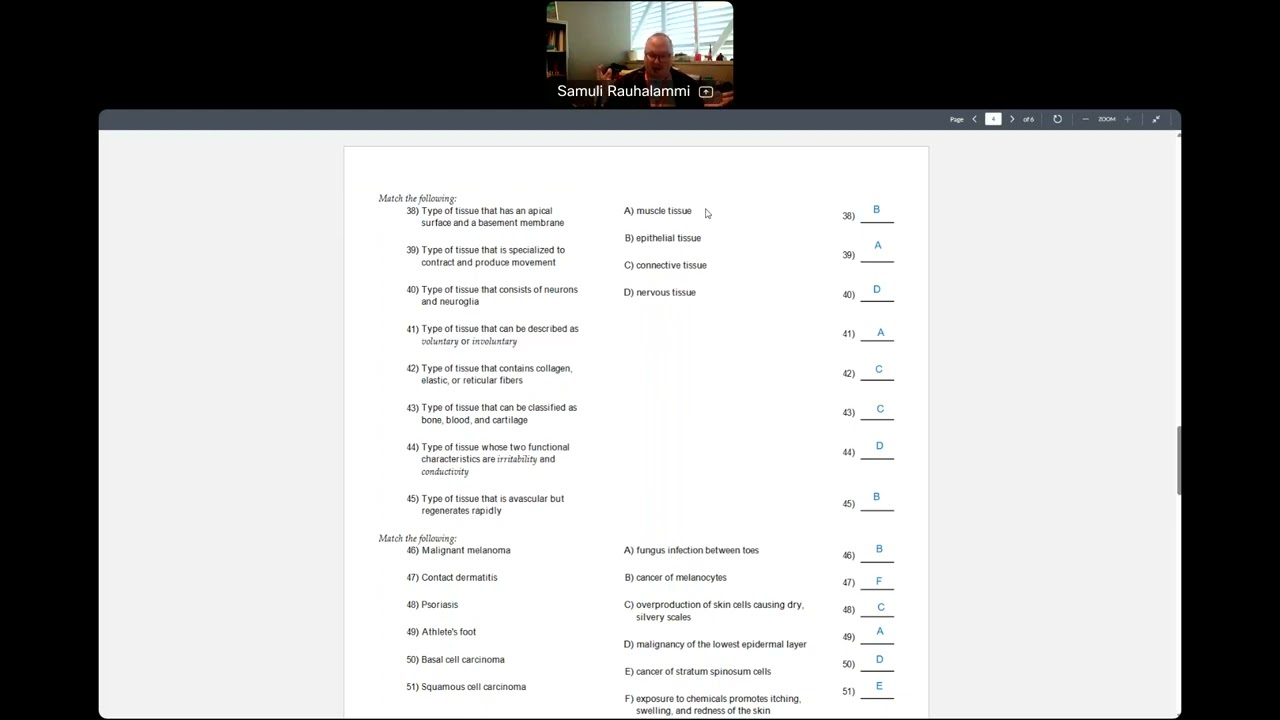Click '48) Psoriasis'
The width and height of the screenshot is (1280, 720).
[432, 605]
